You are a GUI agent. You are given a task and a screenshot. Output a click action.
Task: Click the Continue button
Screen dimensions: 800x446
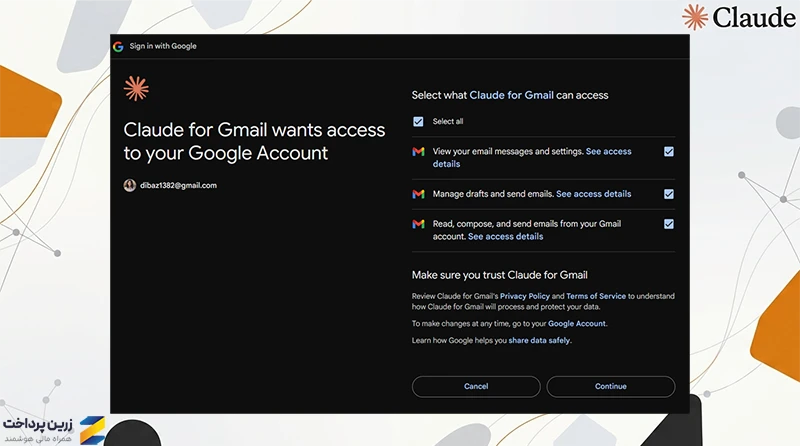click(x=611, y=386)
